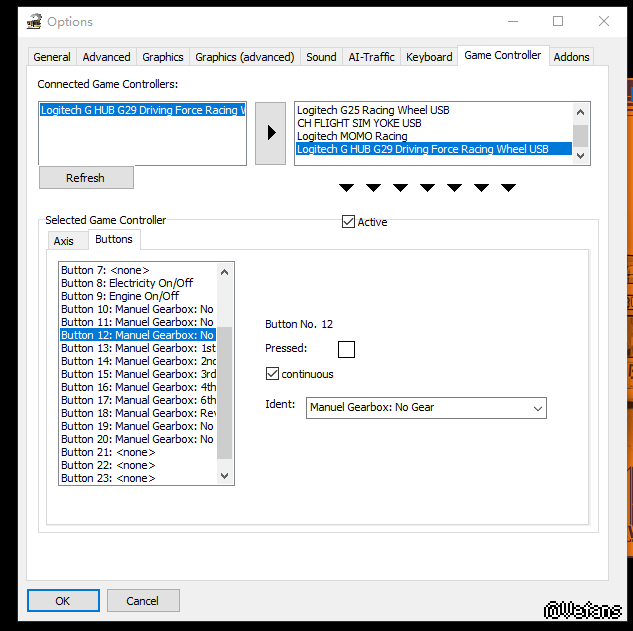Click the right-arrow add controller button
The height and width of the screenshot is (631, 633).
click(270, 133)
